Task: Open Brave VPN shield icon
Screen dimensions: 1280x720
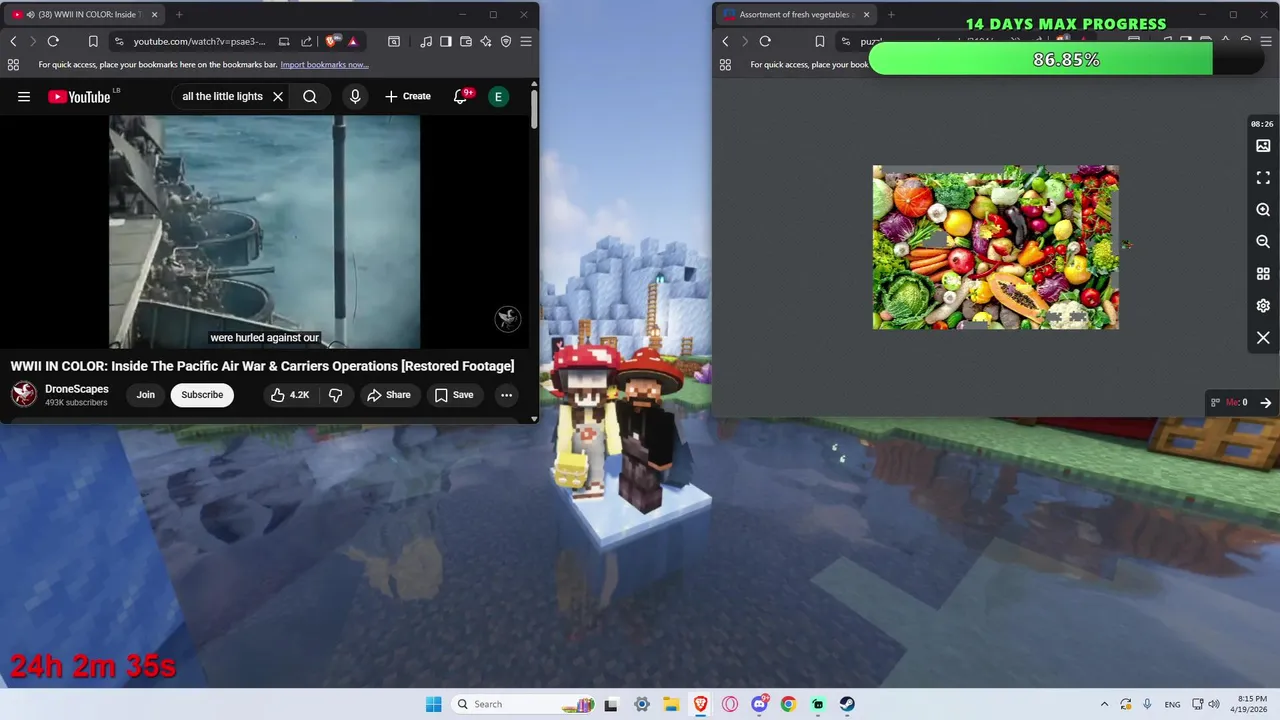Action: [x=506, y=41]
